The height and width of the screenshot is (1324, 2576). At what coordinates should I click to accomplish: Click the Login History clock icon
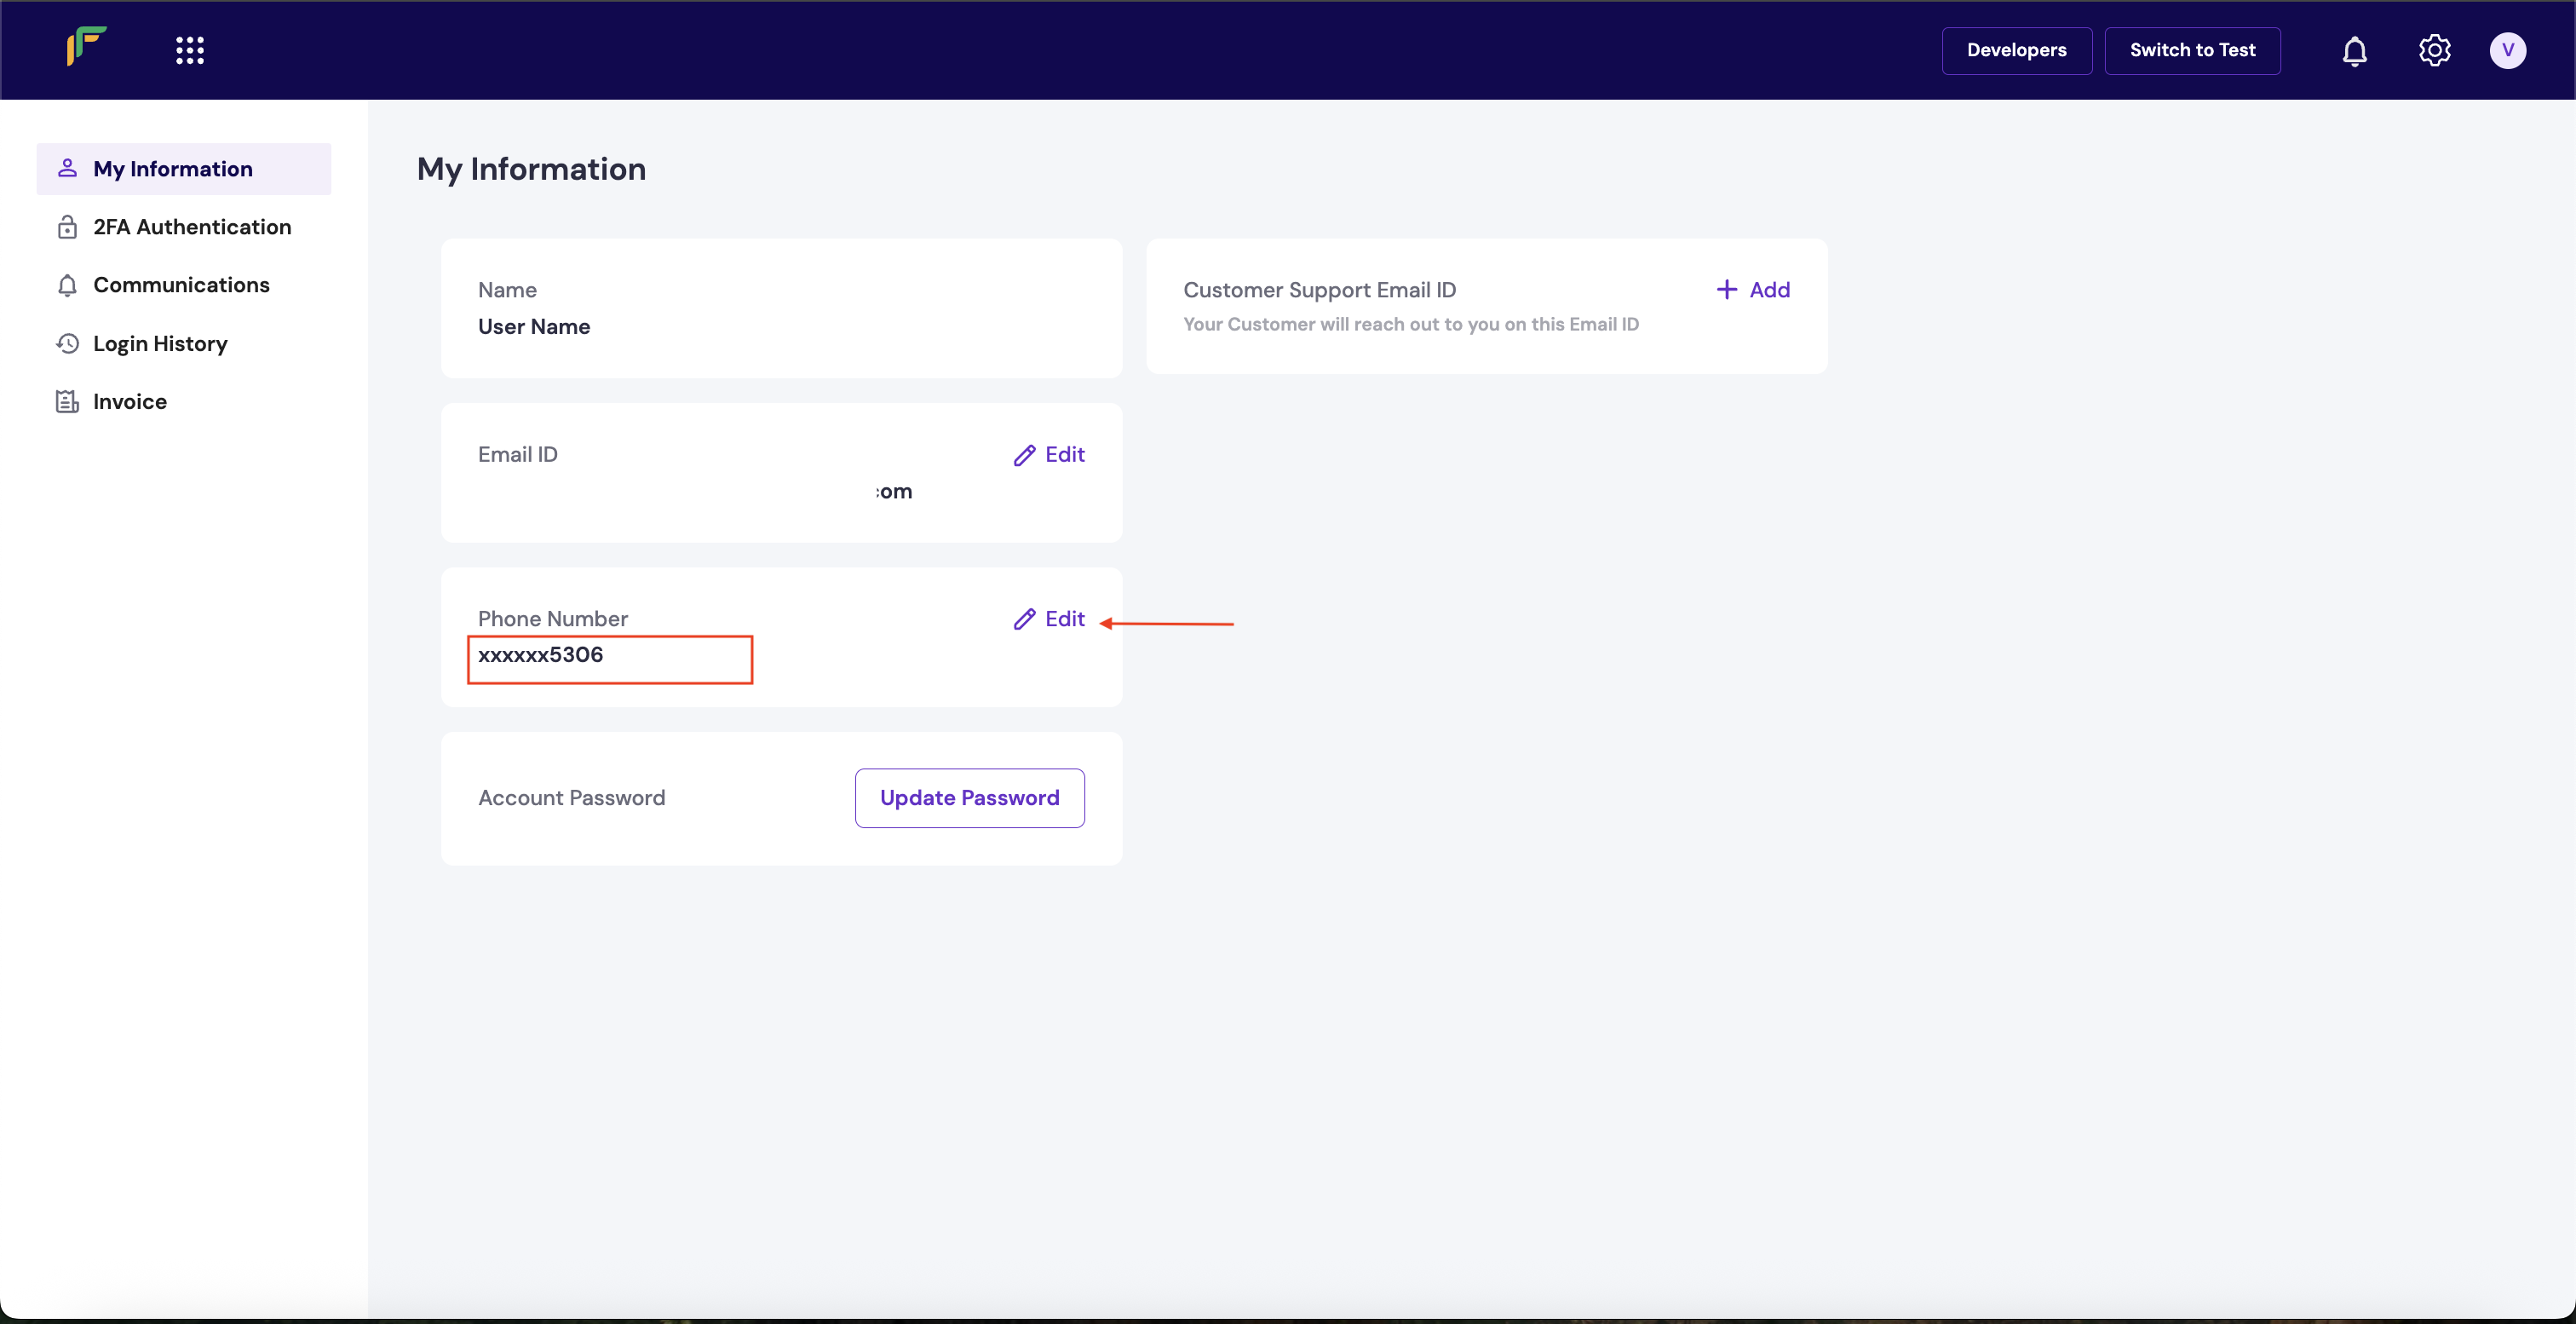[x=67, y=344]
